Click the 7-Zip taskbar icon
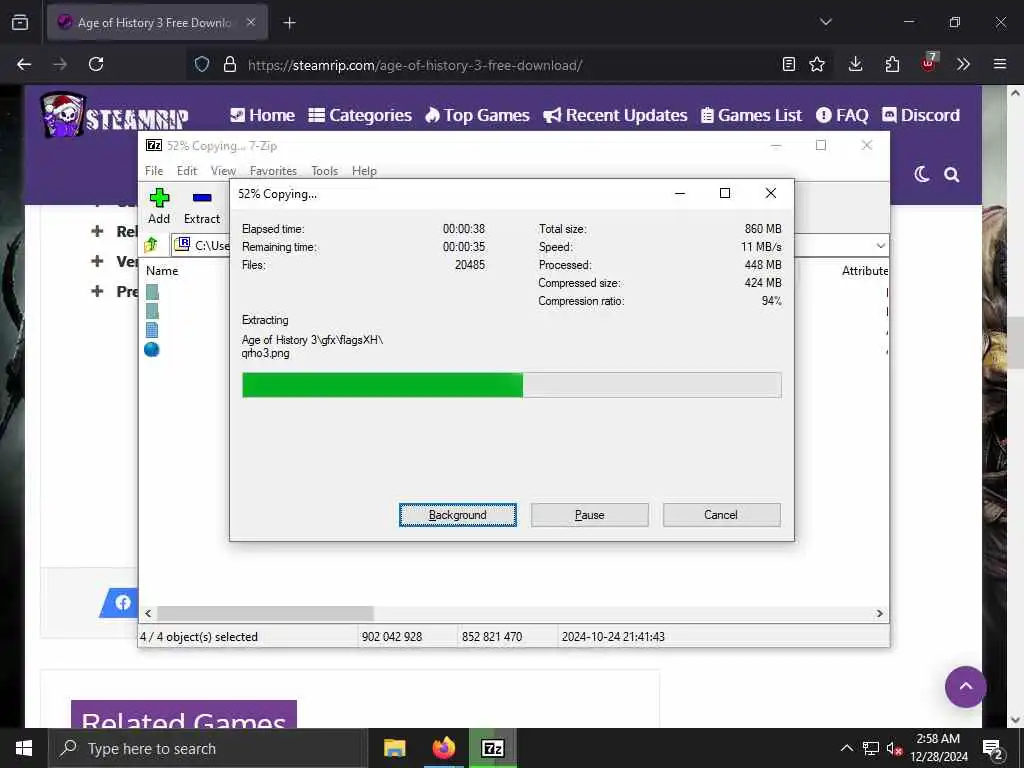Image resolution: width=1024 pixels, height=768 pixels. 492,748
